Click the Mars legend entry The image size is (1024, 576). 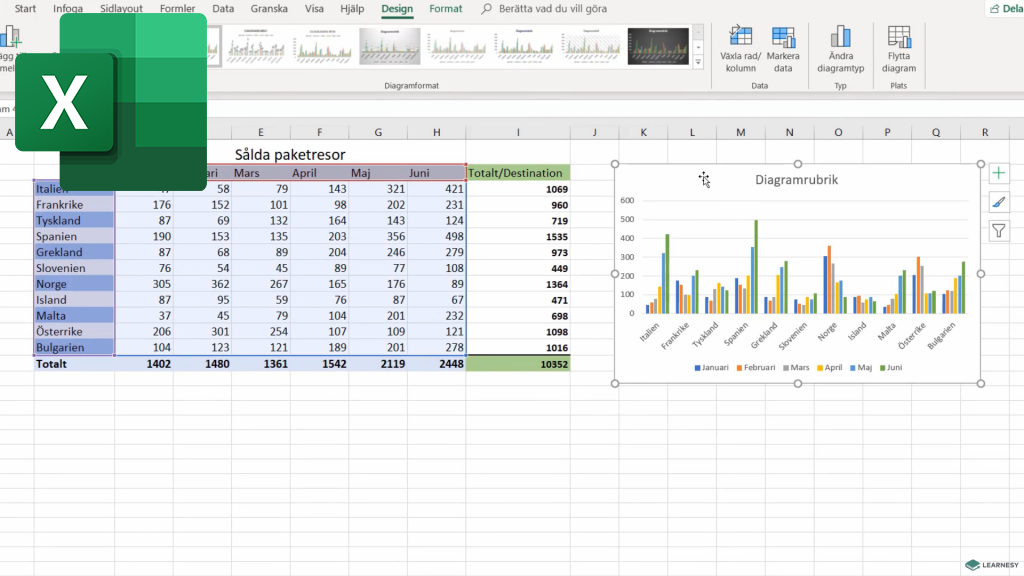[x=796, y=368]
